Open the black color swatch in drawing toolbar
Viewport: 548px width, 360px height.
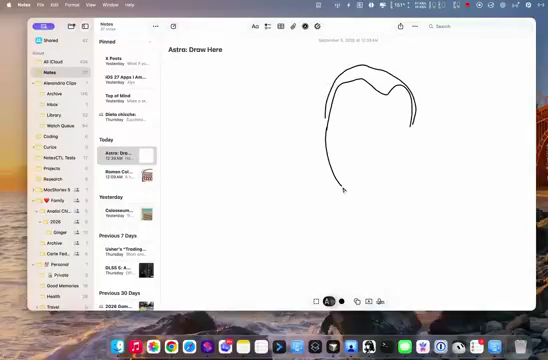pyautogui.click(x=342, y=301)
